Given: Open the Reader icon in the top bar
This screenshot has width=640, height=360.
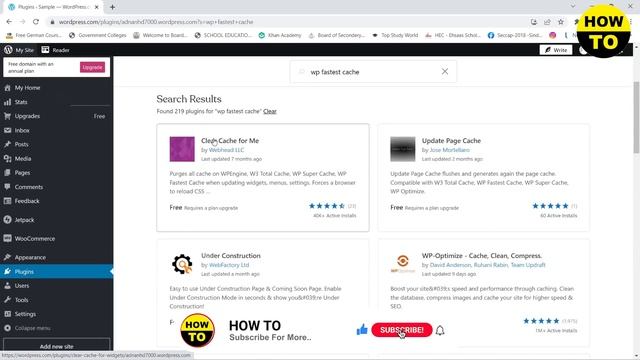Looking at the screenshot, I should pos(45,50).
